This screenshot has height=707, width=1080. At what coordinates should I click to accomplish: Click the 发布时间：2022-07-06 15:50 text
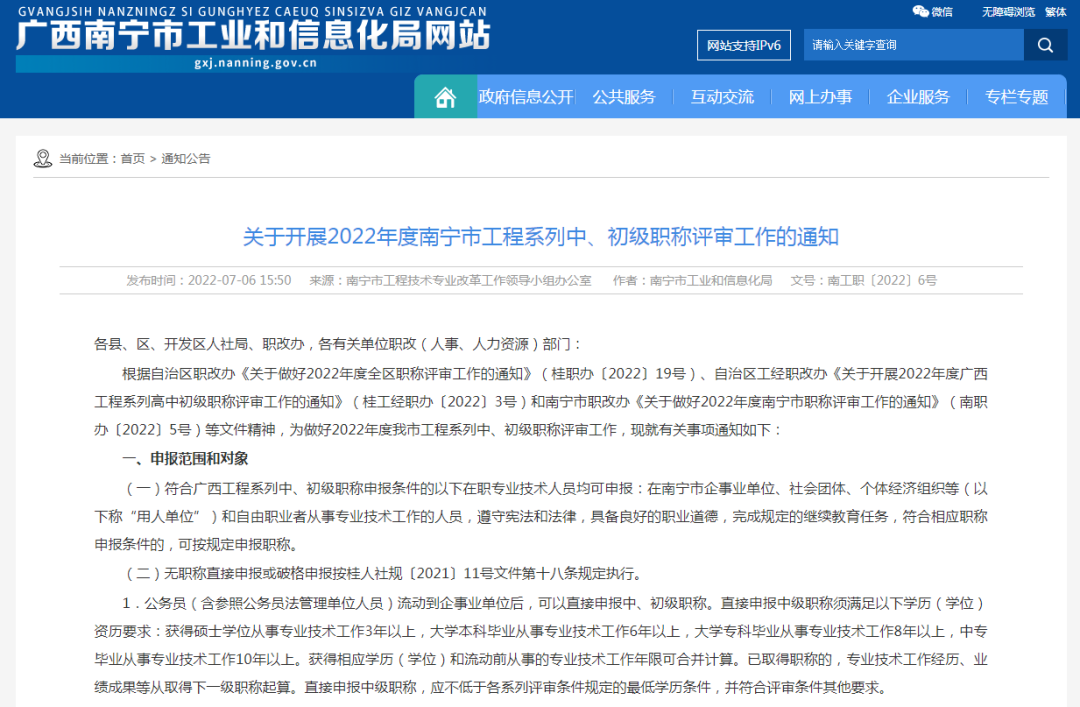coord(209,280)
